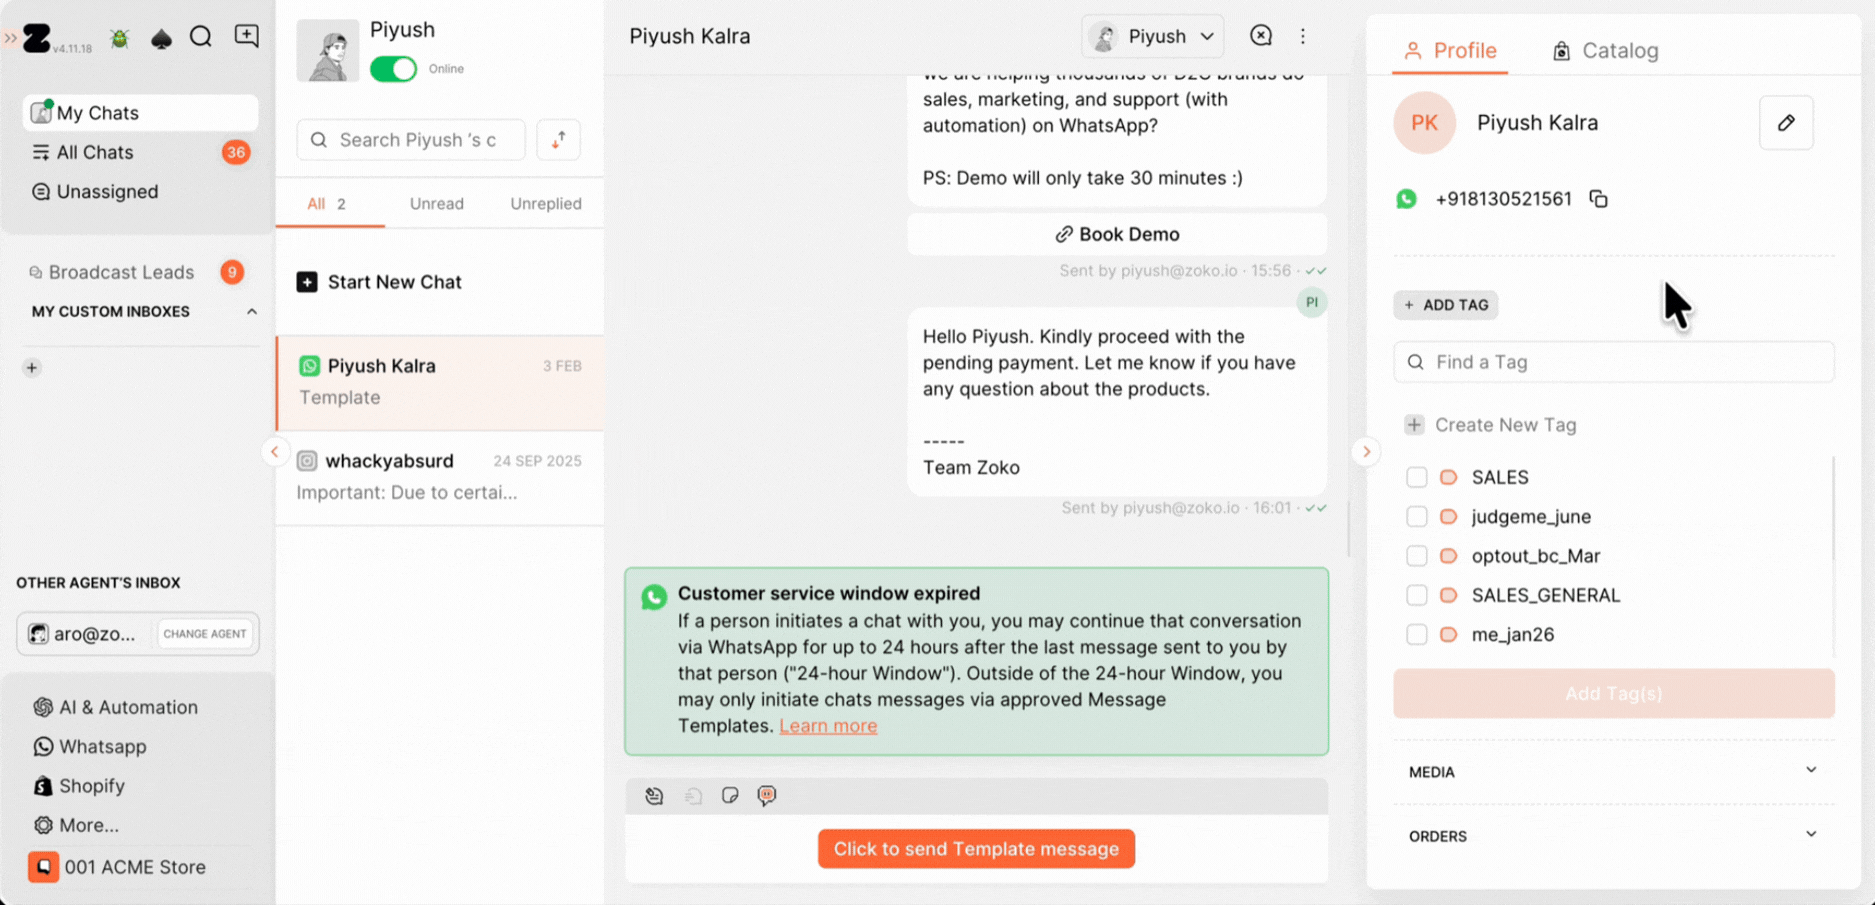
Task: Open global search magnifier icon
Action: point(201,37)
